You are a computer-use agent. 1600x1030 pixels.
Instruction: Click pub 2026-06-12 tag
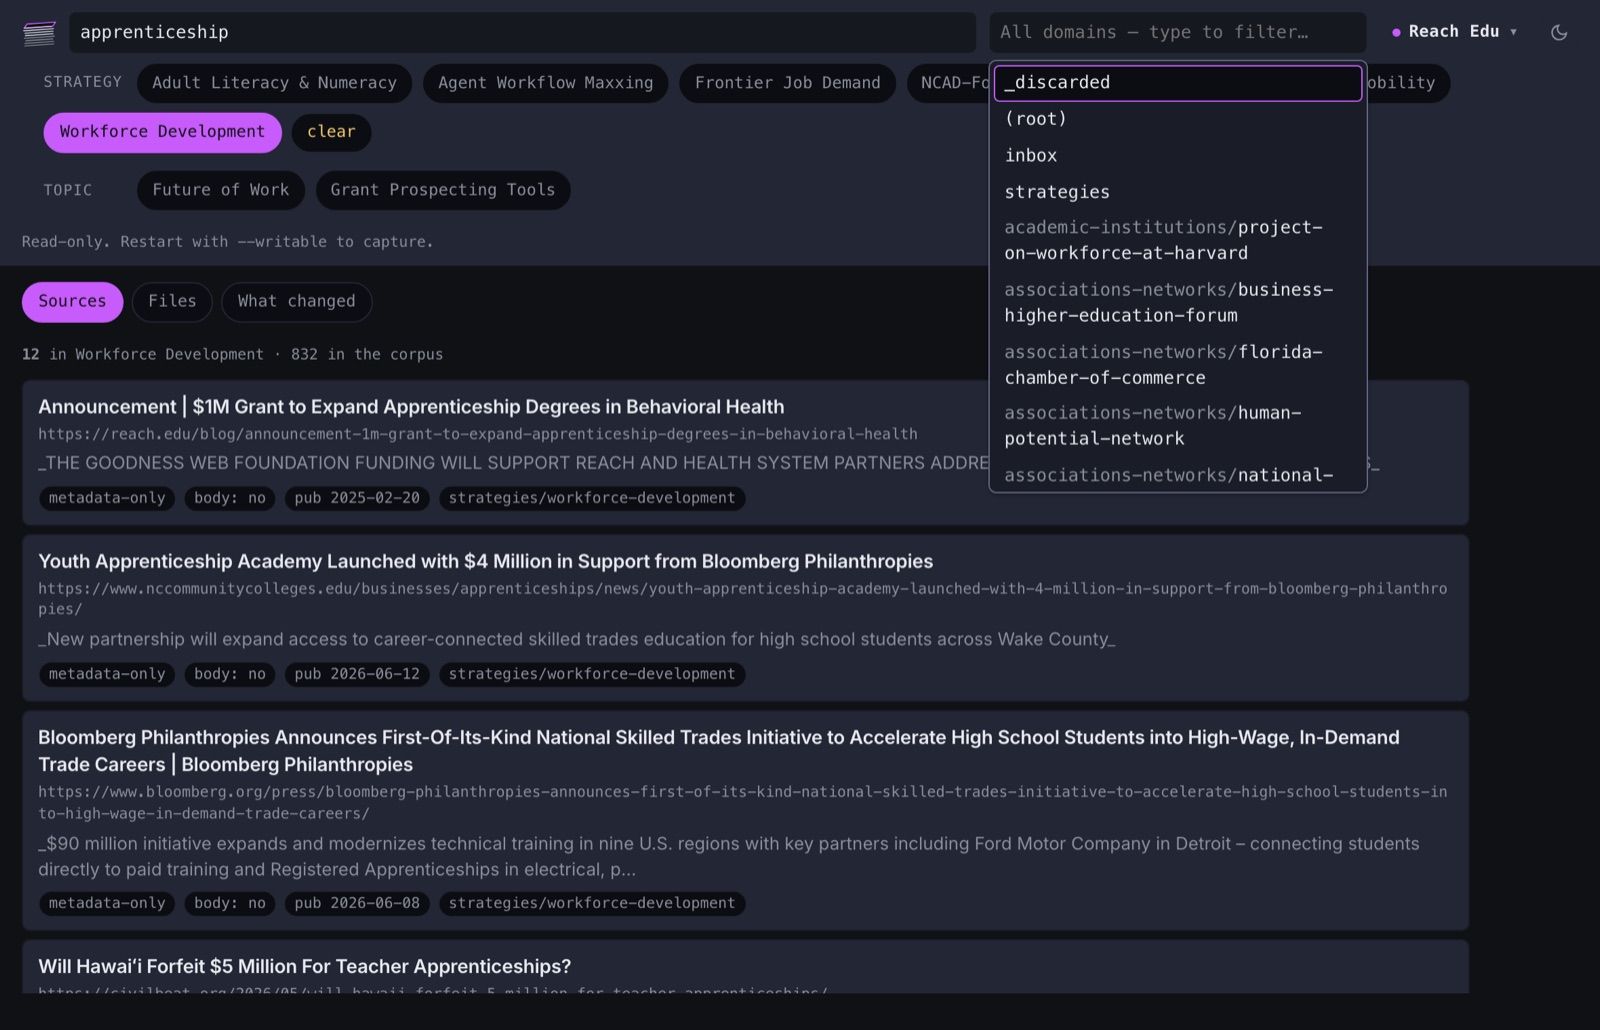(357, 674)
